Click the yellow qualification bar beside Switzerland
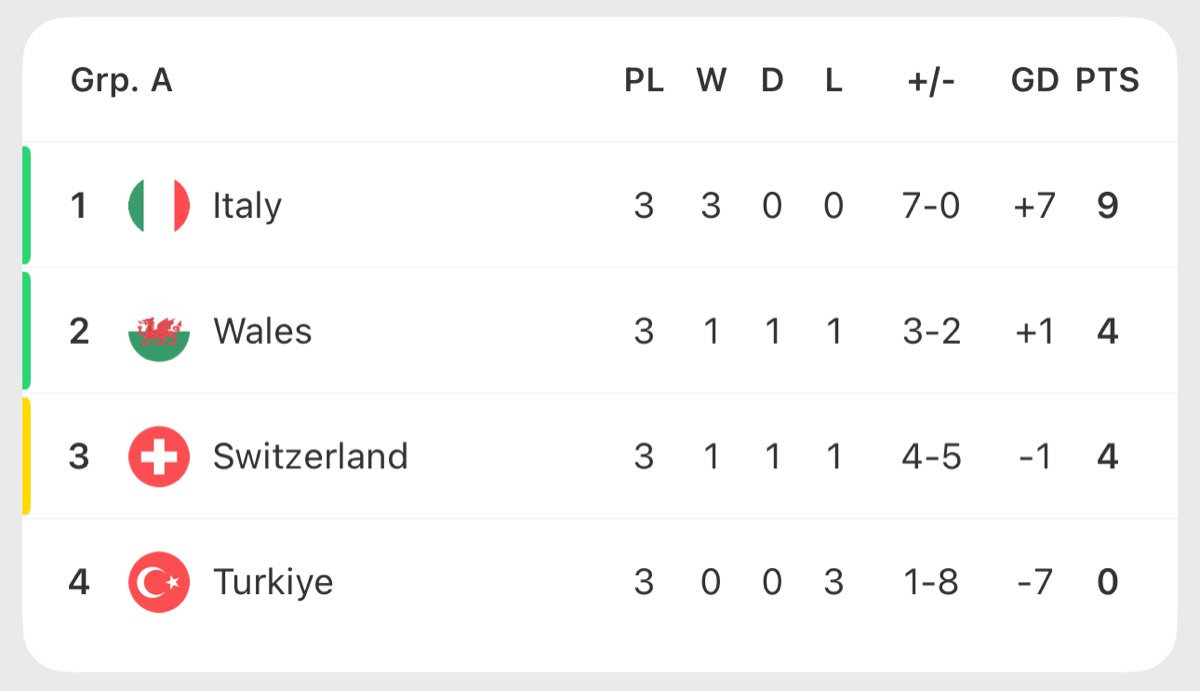The width and height of the screenshot is (1200, 692). [x=27, y=457]
